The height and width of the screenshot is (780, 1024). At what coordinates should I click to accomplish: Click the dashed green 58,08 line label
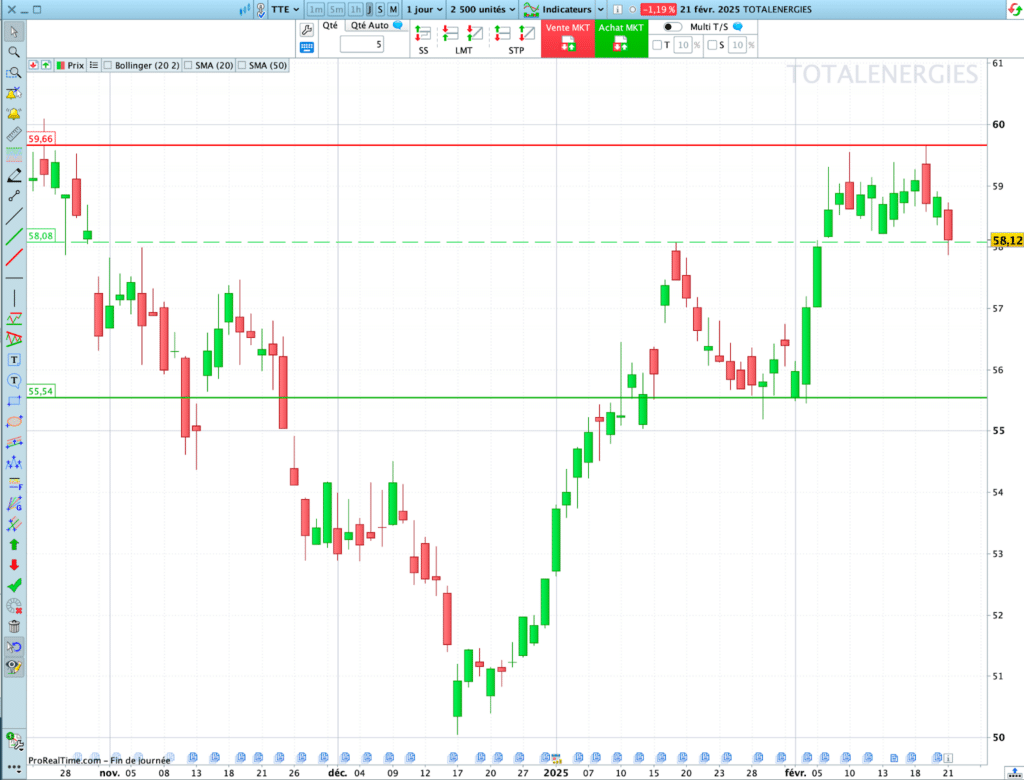tap(40, 235)
